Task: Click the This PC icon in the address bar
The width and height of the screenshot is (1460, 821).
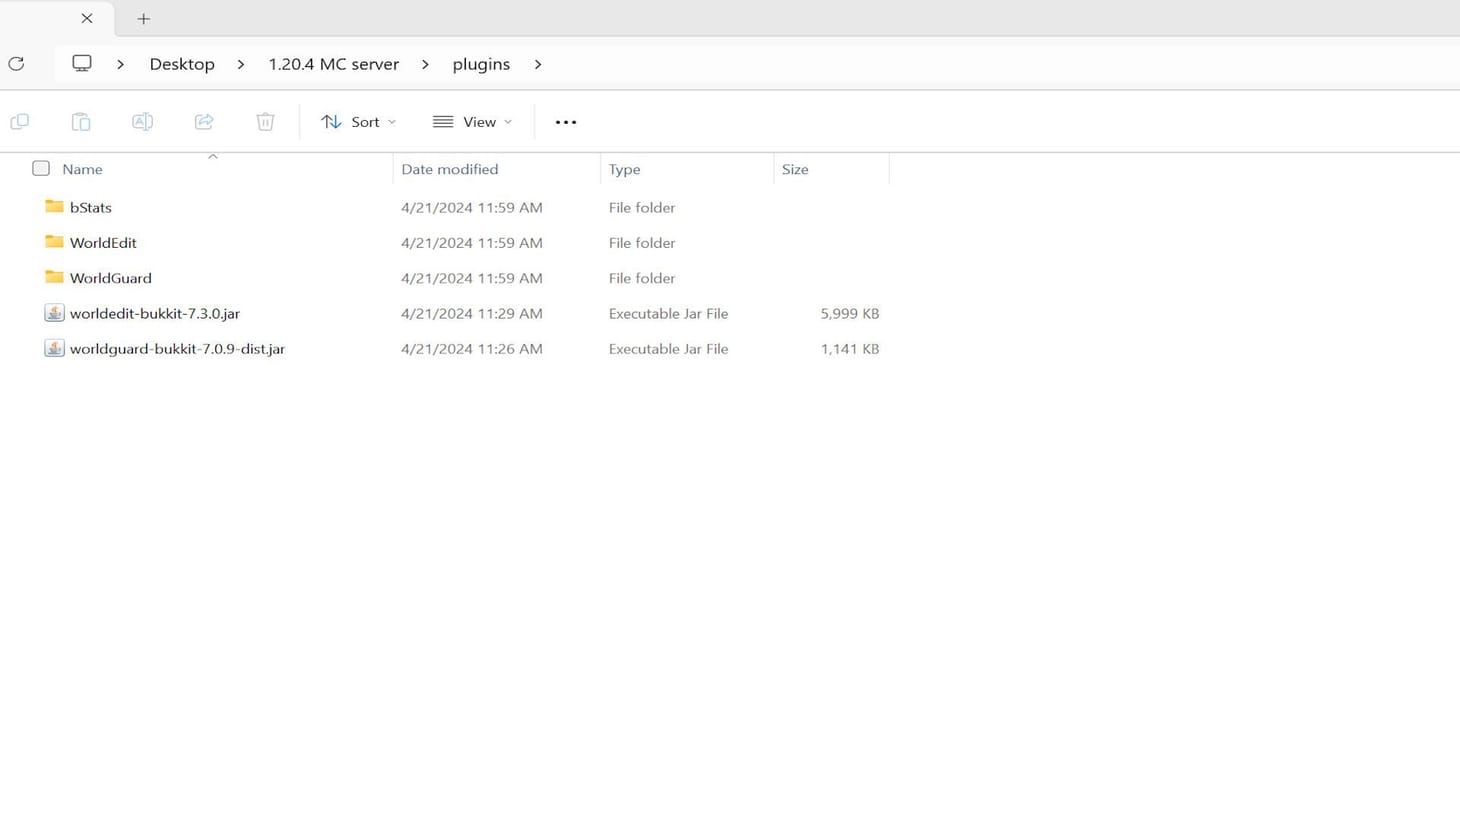Action: click(x=81, y=63)
